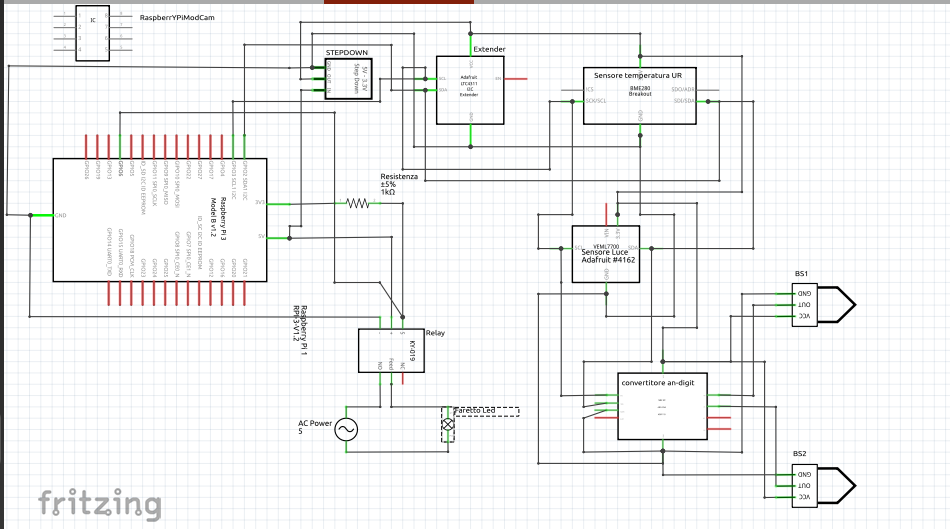Select the BME280 Breakout temperature sensor
This screenshot has height=529, width=950.
coord(640,96)
